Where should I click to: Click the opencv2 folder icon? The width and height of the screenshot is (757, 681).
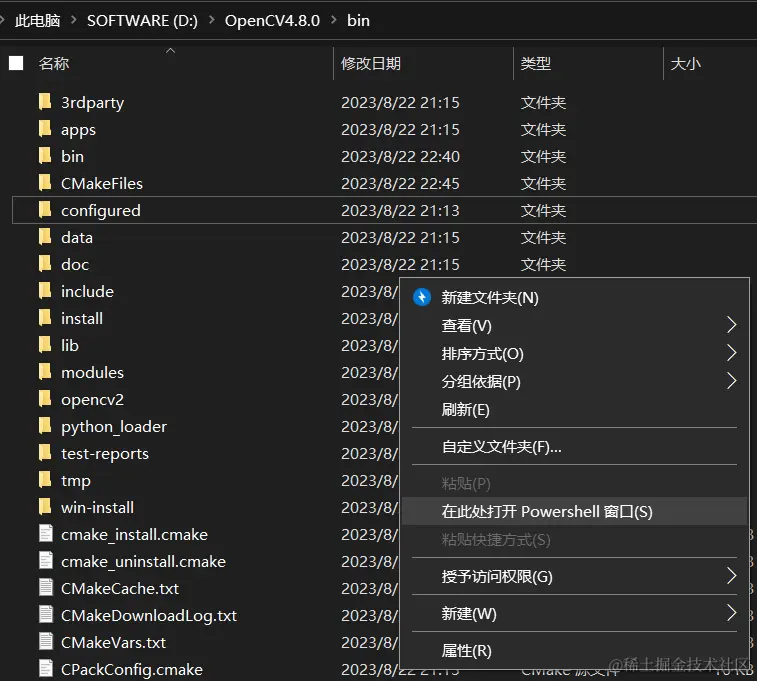[x=45, y=399]
